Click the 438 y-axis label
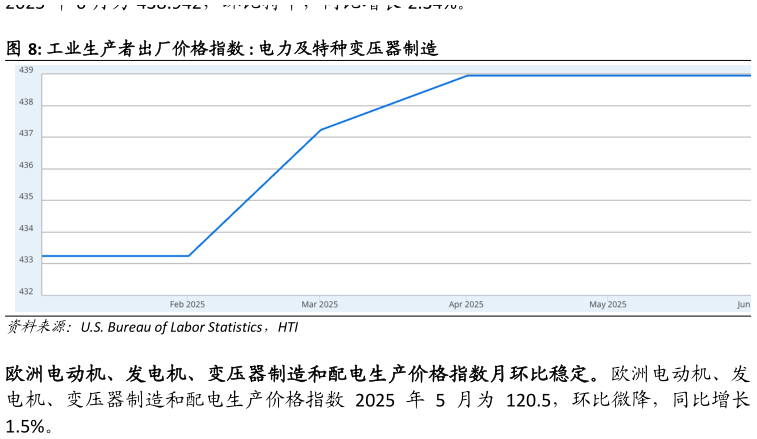 pos(26,102)
